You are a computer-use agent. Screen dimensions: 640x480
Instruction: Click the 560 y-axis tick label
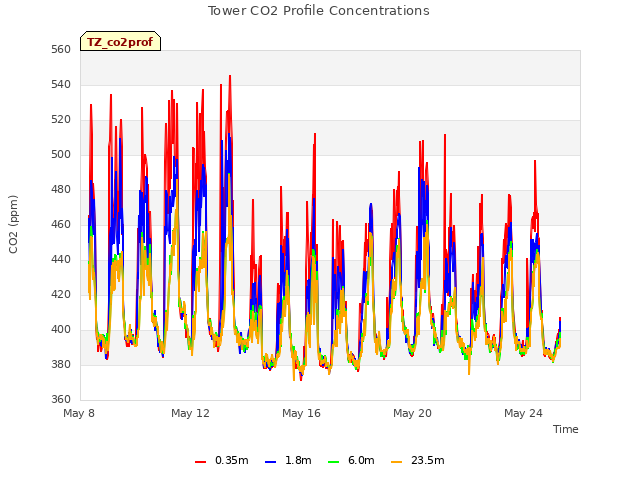(x=61, y=50)
